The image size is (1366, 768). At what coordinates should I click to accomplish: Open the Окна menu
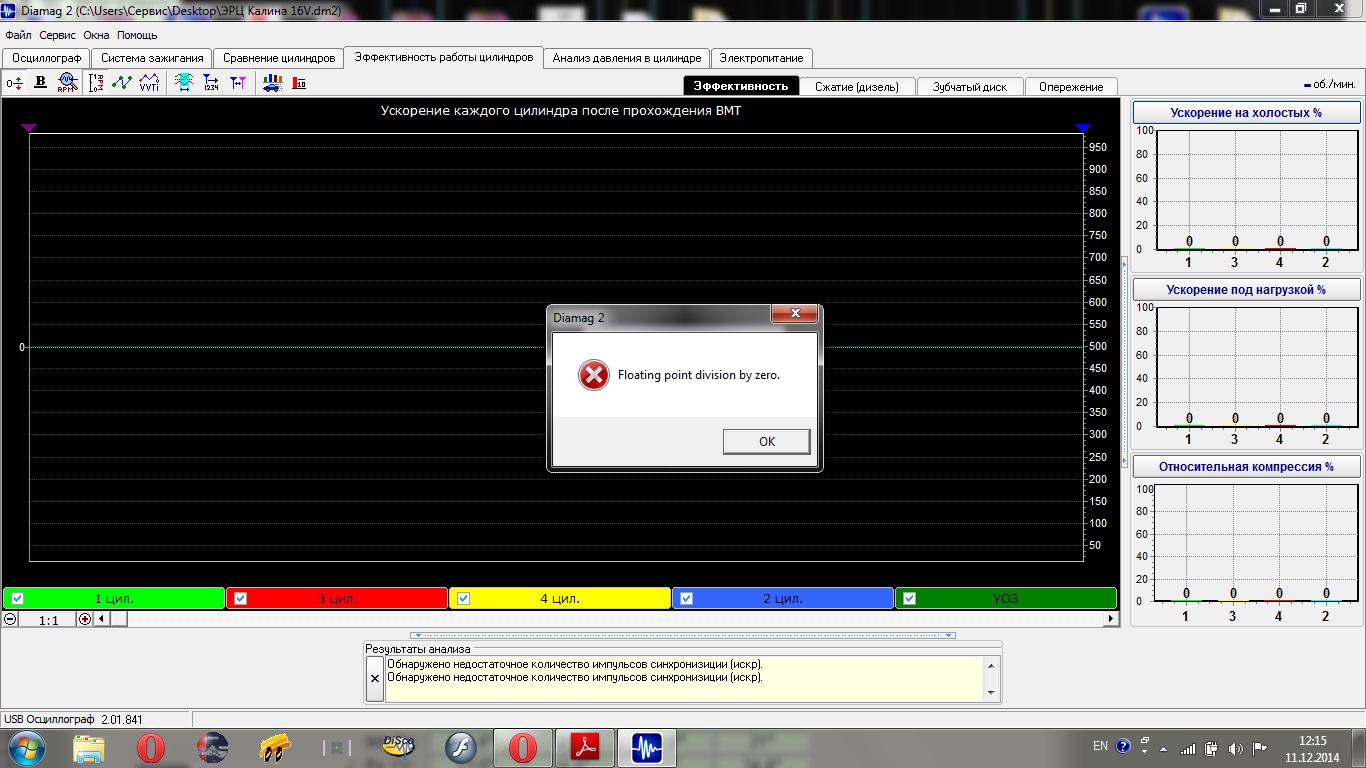point(97,35)
